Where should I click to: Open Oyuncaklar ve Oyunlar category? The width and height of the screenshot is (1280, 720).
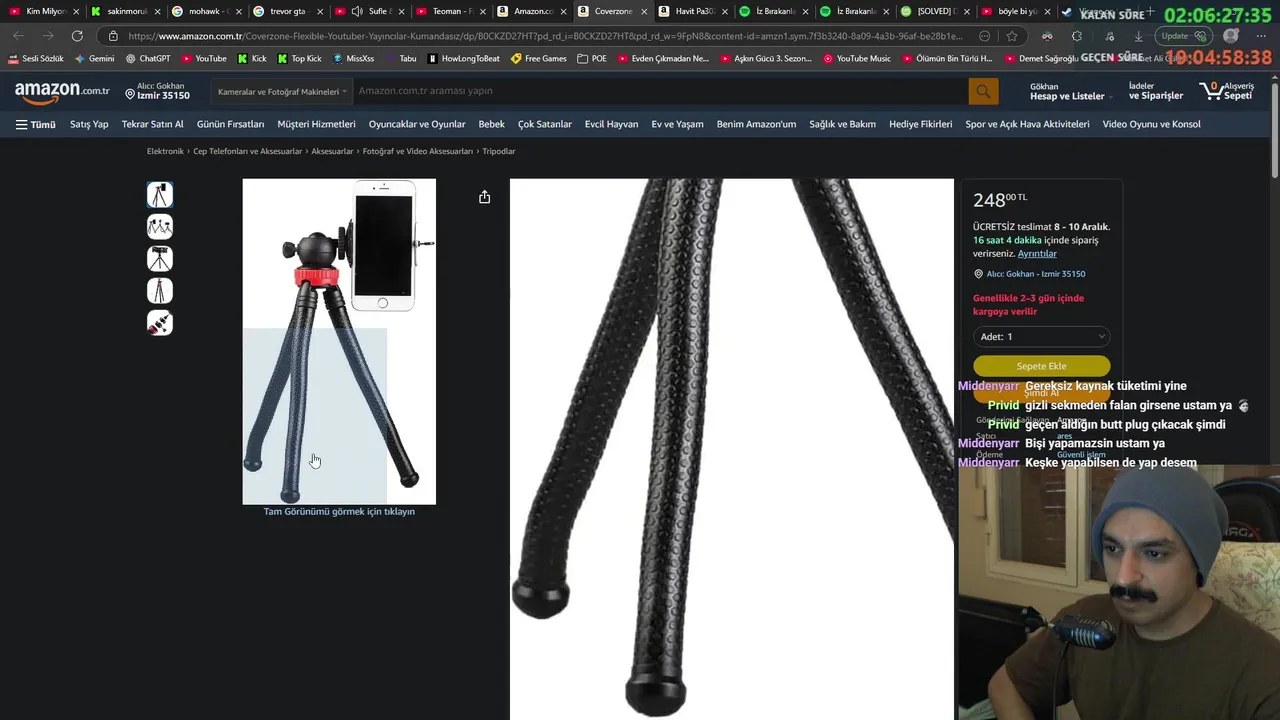417,125
